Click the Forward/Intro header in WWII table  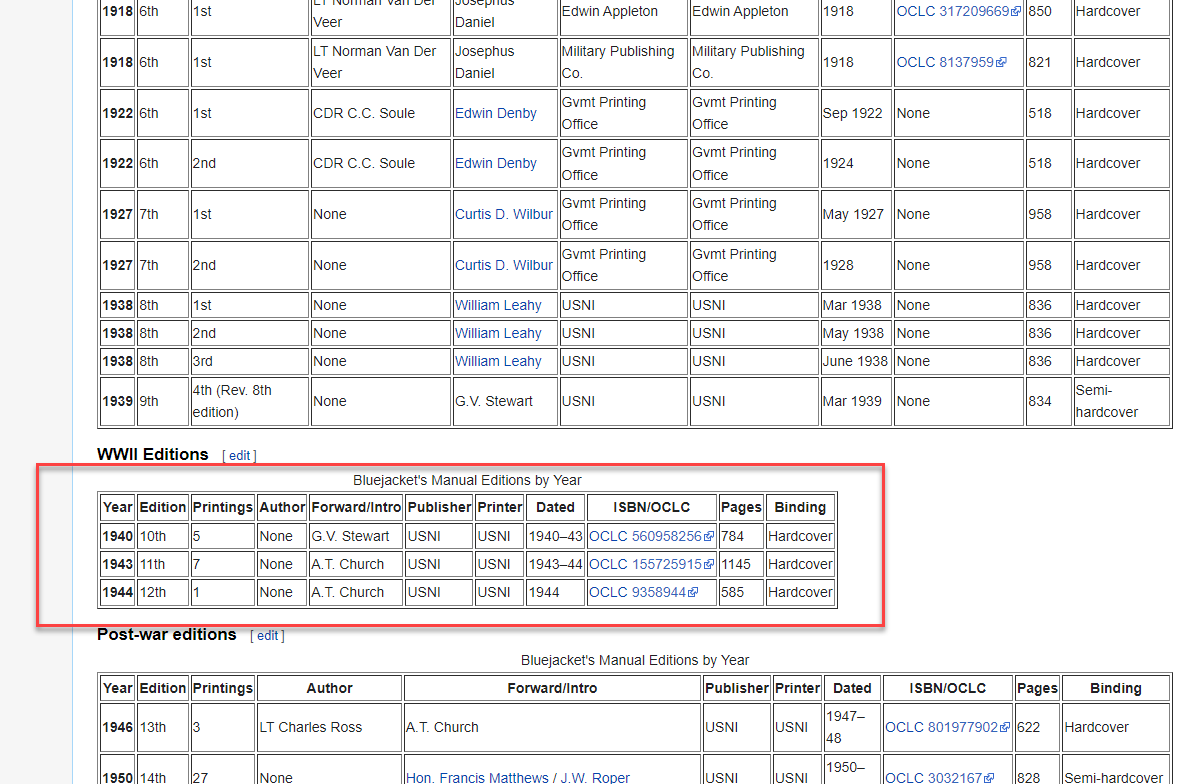click(x=356, y=507)
